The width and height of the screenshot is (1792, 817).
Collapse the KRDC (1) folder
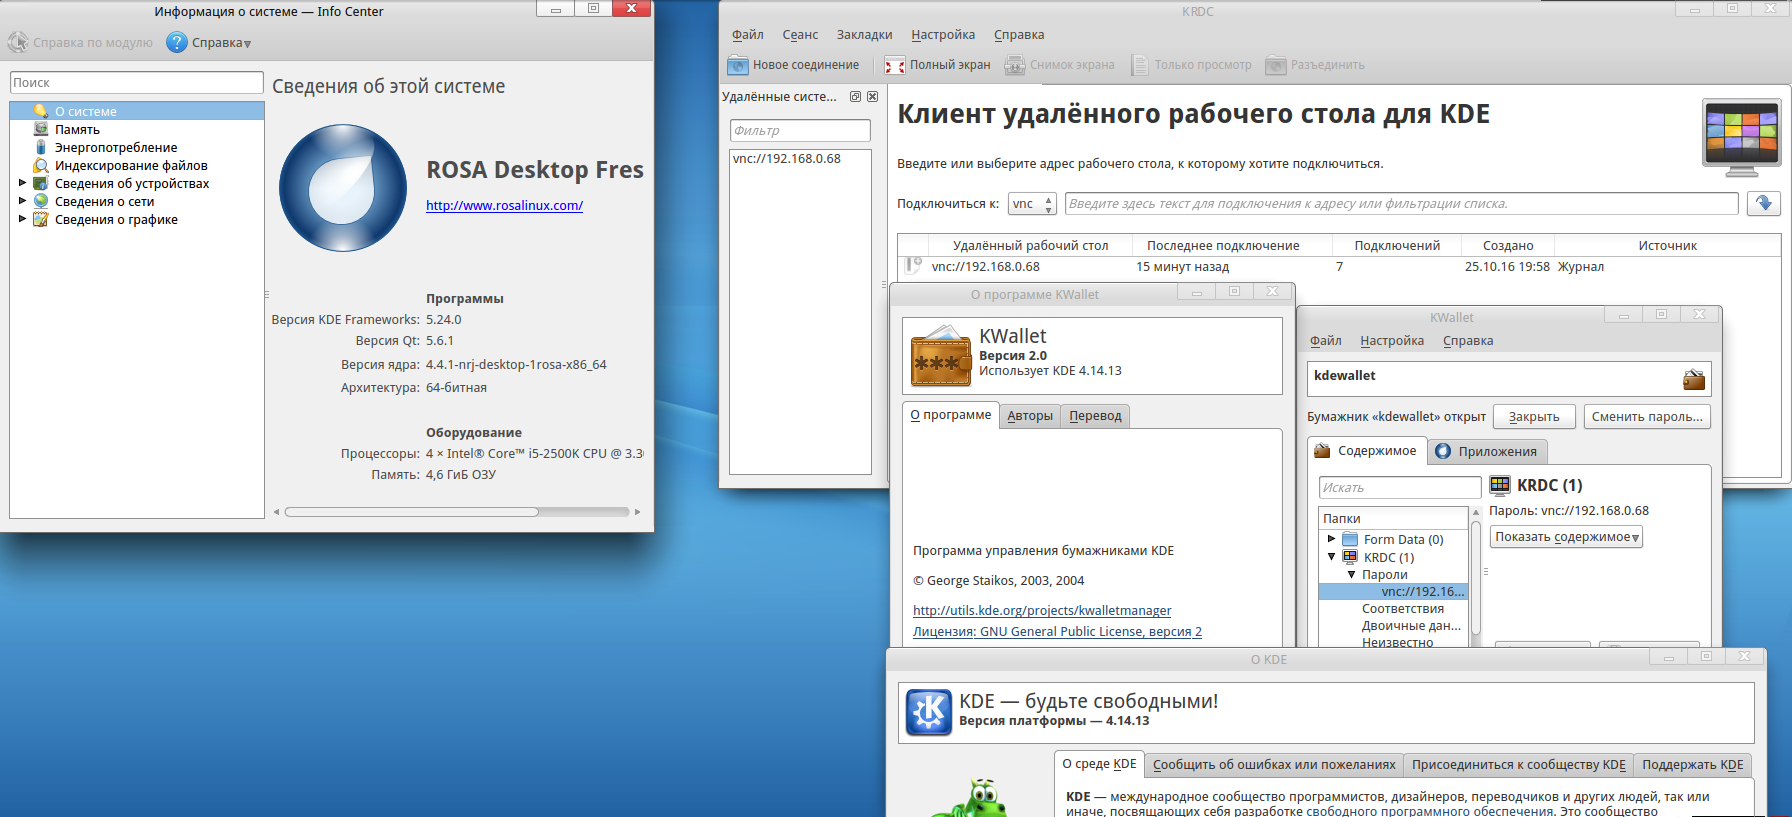click(x=1331, y=557)
